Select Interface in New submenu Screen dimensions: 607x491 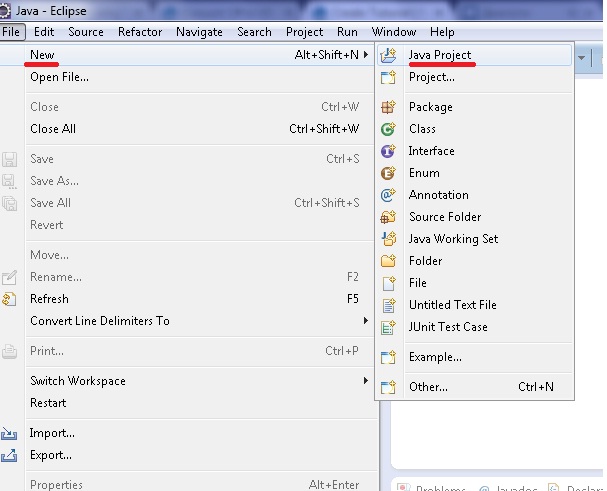pos(475,151)
